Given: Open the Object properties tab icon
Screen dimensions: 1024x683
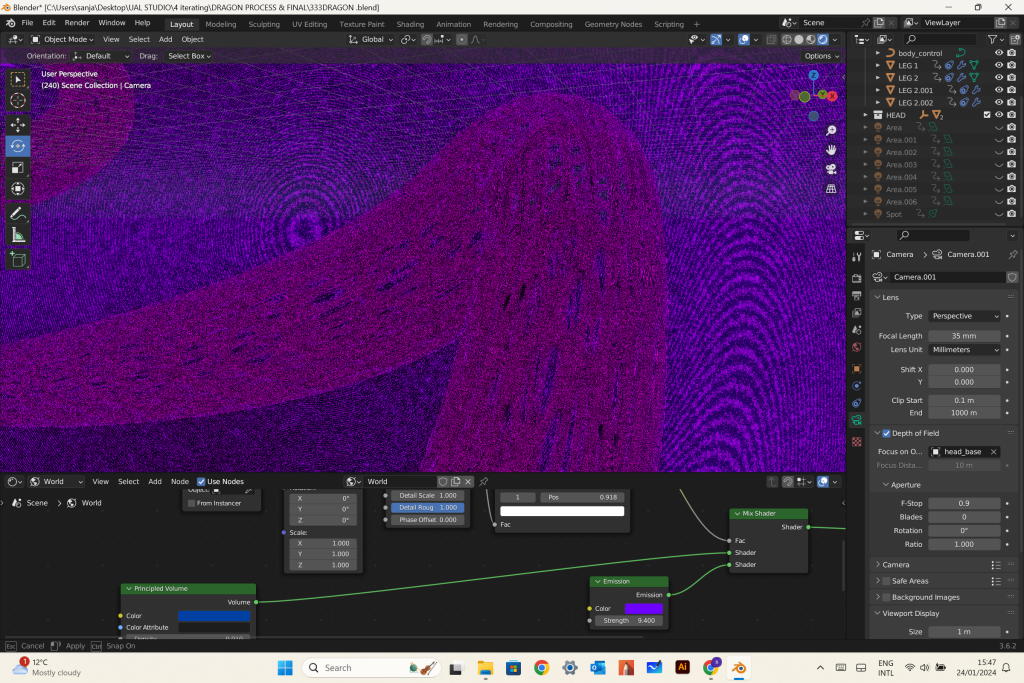Looking at the screenshot, I should coord(857,369).
